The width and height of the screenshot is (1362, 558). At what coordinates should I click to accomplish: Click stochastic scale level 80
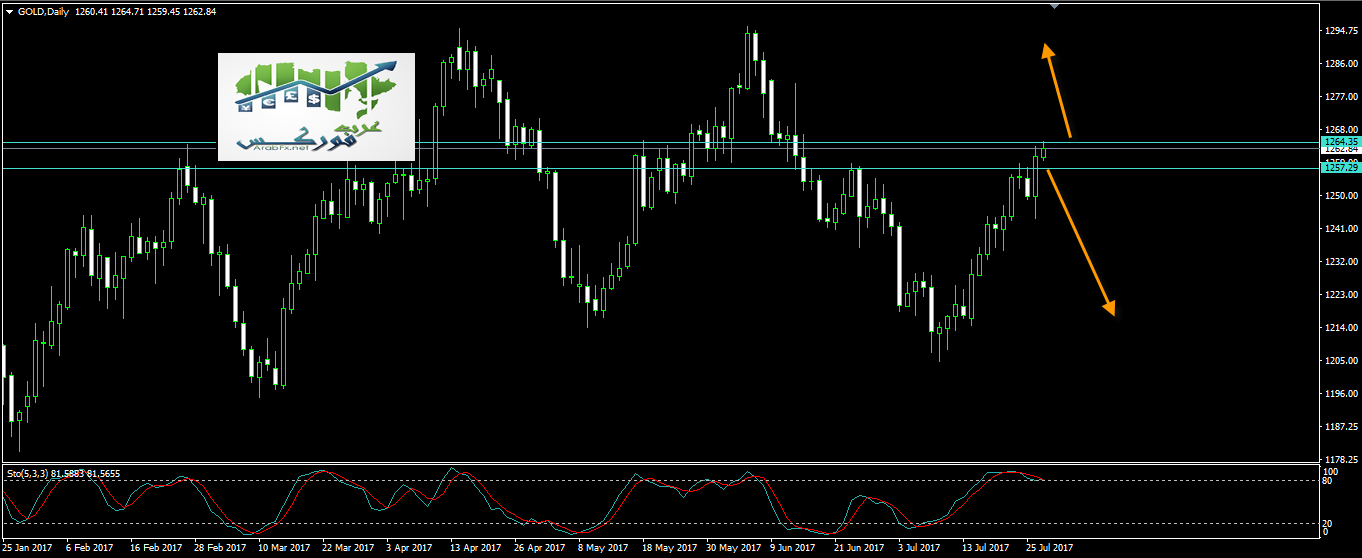tap(1329, 481)
